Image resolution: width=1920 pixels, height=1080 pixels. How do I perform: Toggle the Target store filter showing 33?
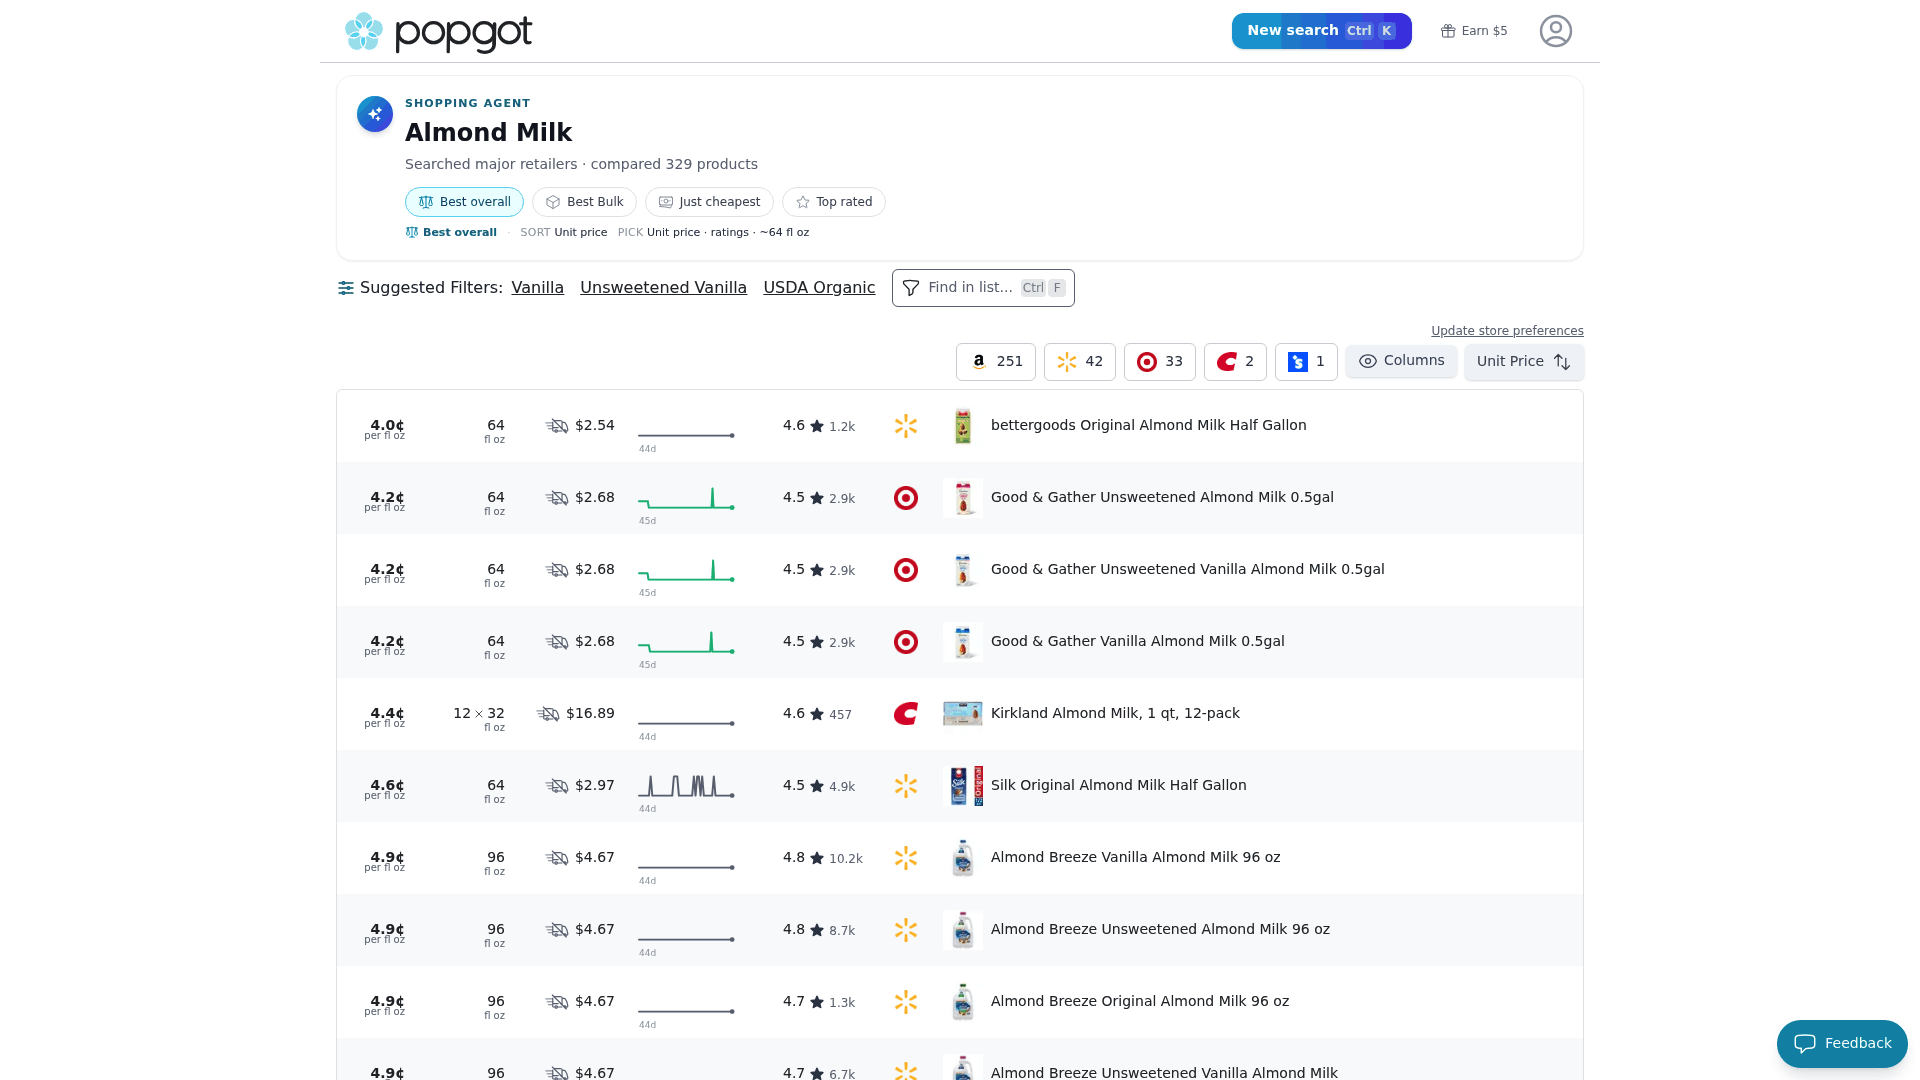tap(1160, 362)
